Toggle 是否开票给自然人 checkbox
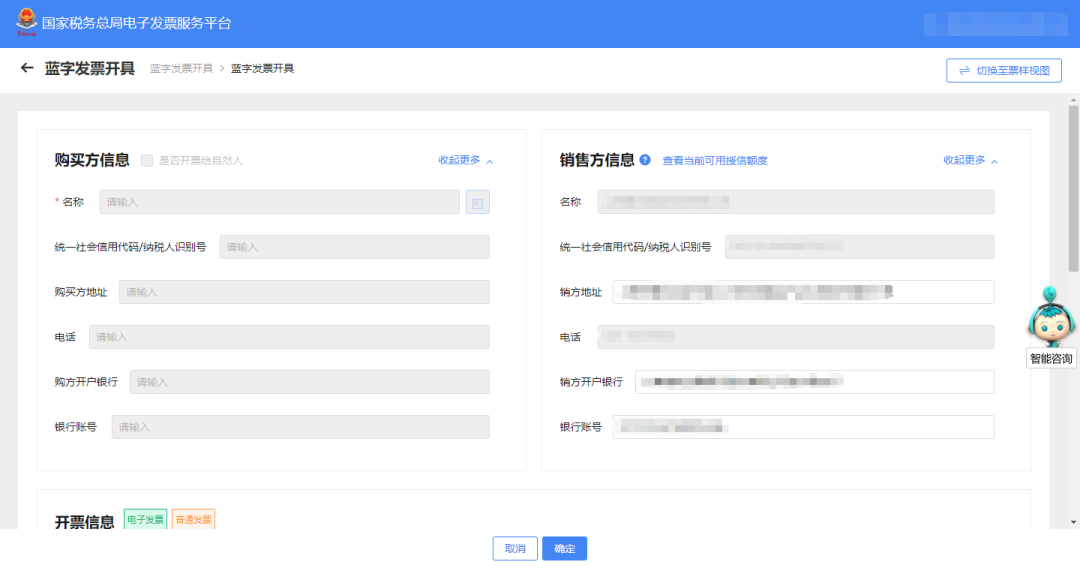 pyautogui.click(x=147, y=160)
